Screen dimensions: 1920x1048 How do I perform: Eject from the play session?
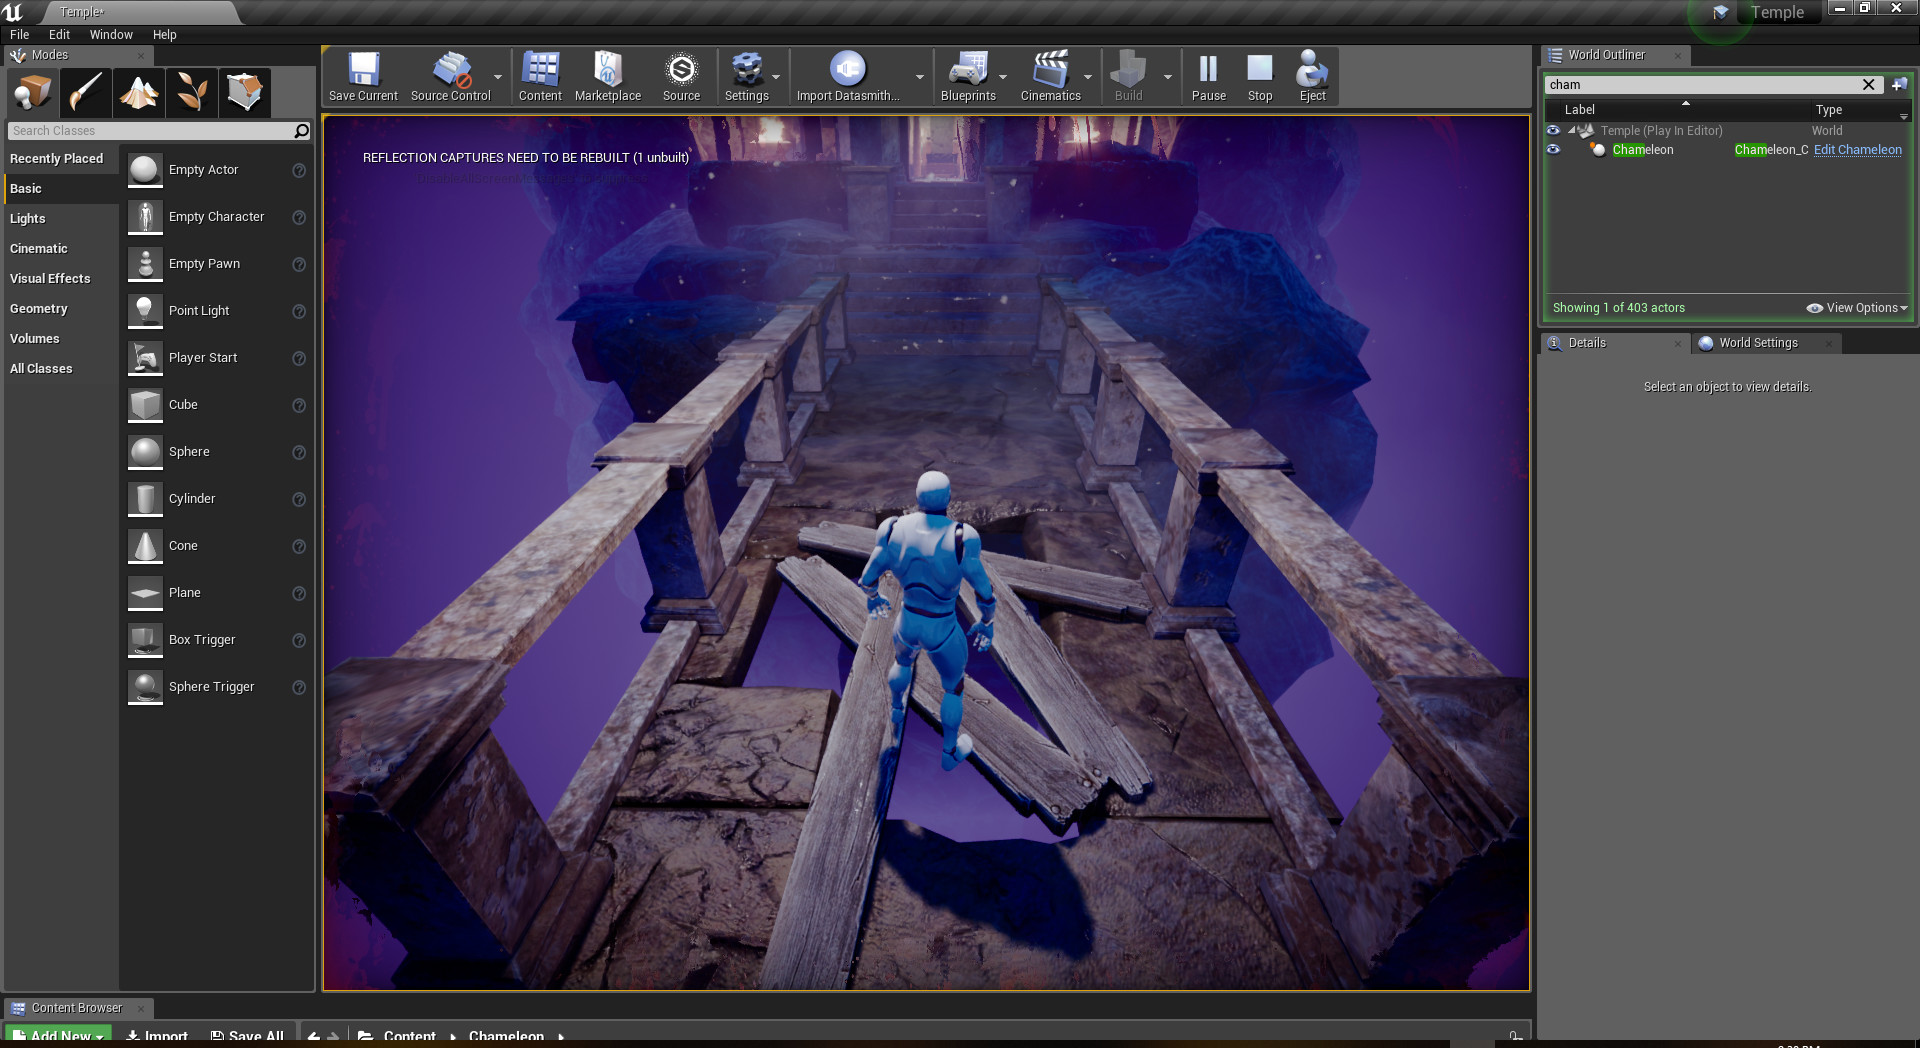click(1312, 75)
